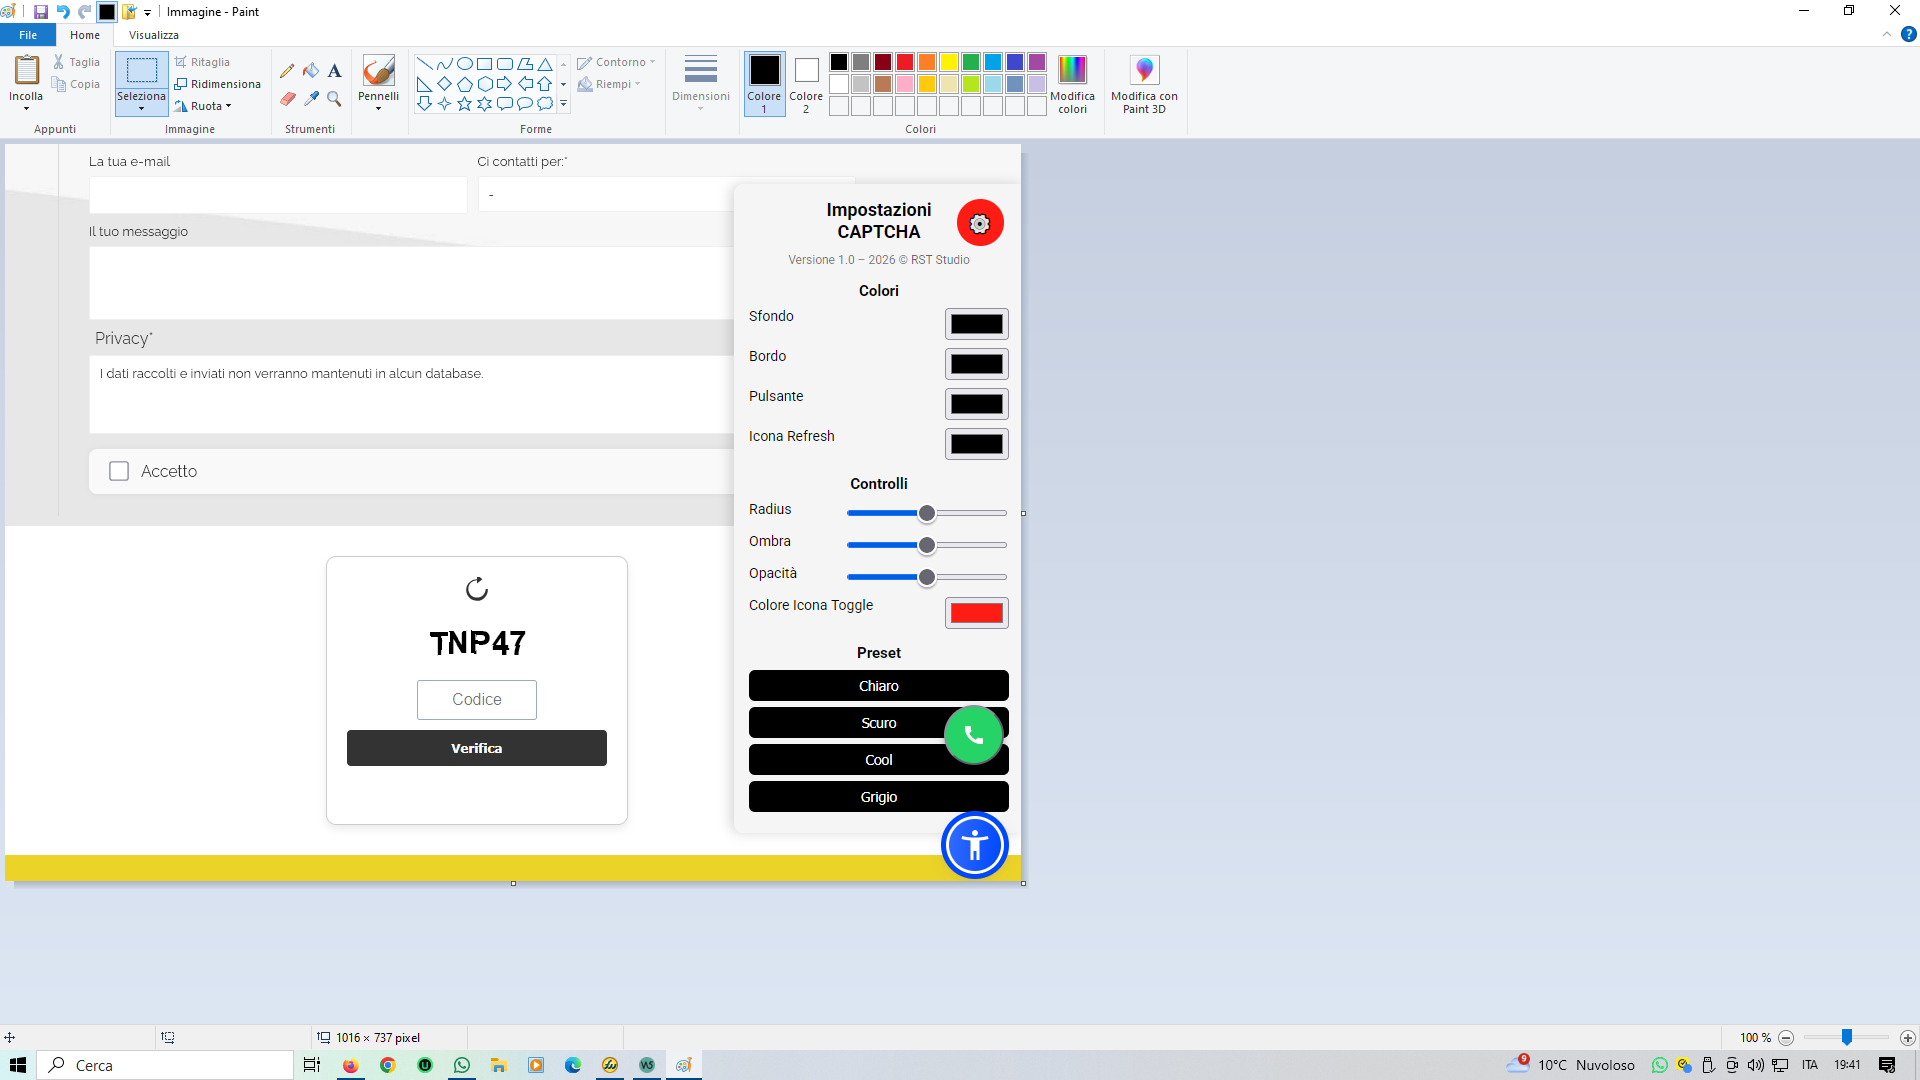1920x1080 pixels.
Task: Select the Color picker eyedropper tool
Action: [x=311, y=99]
